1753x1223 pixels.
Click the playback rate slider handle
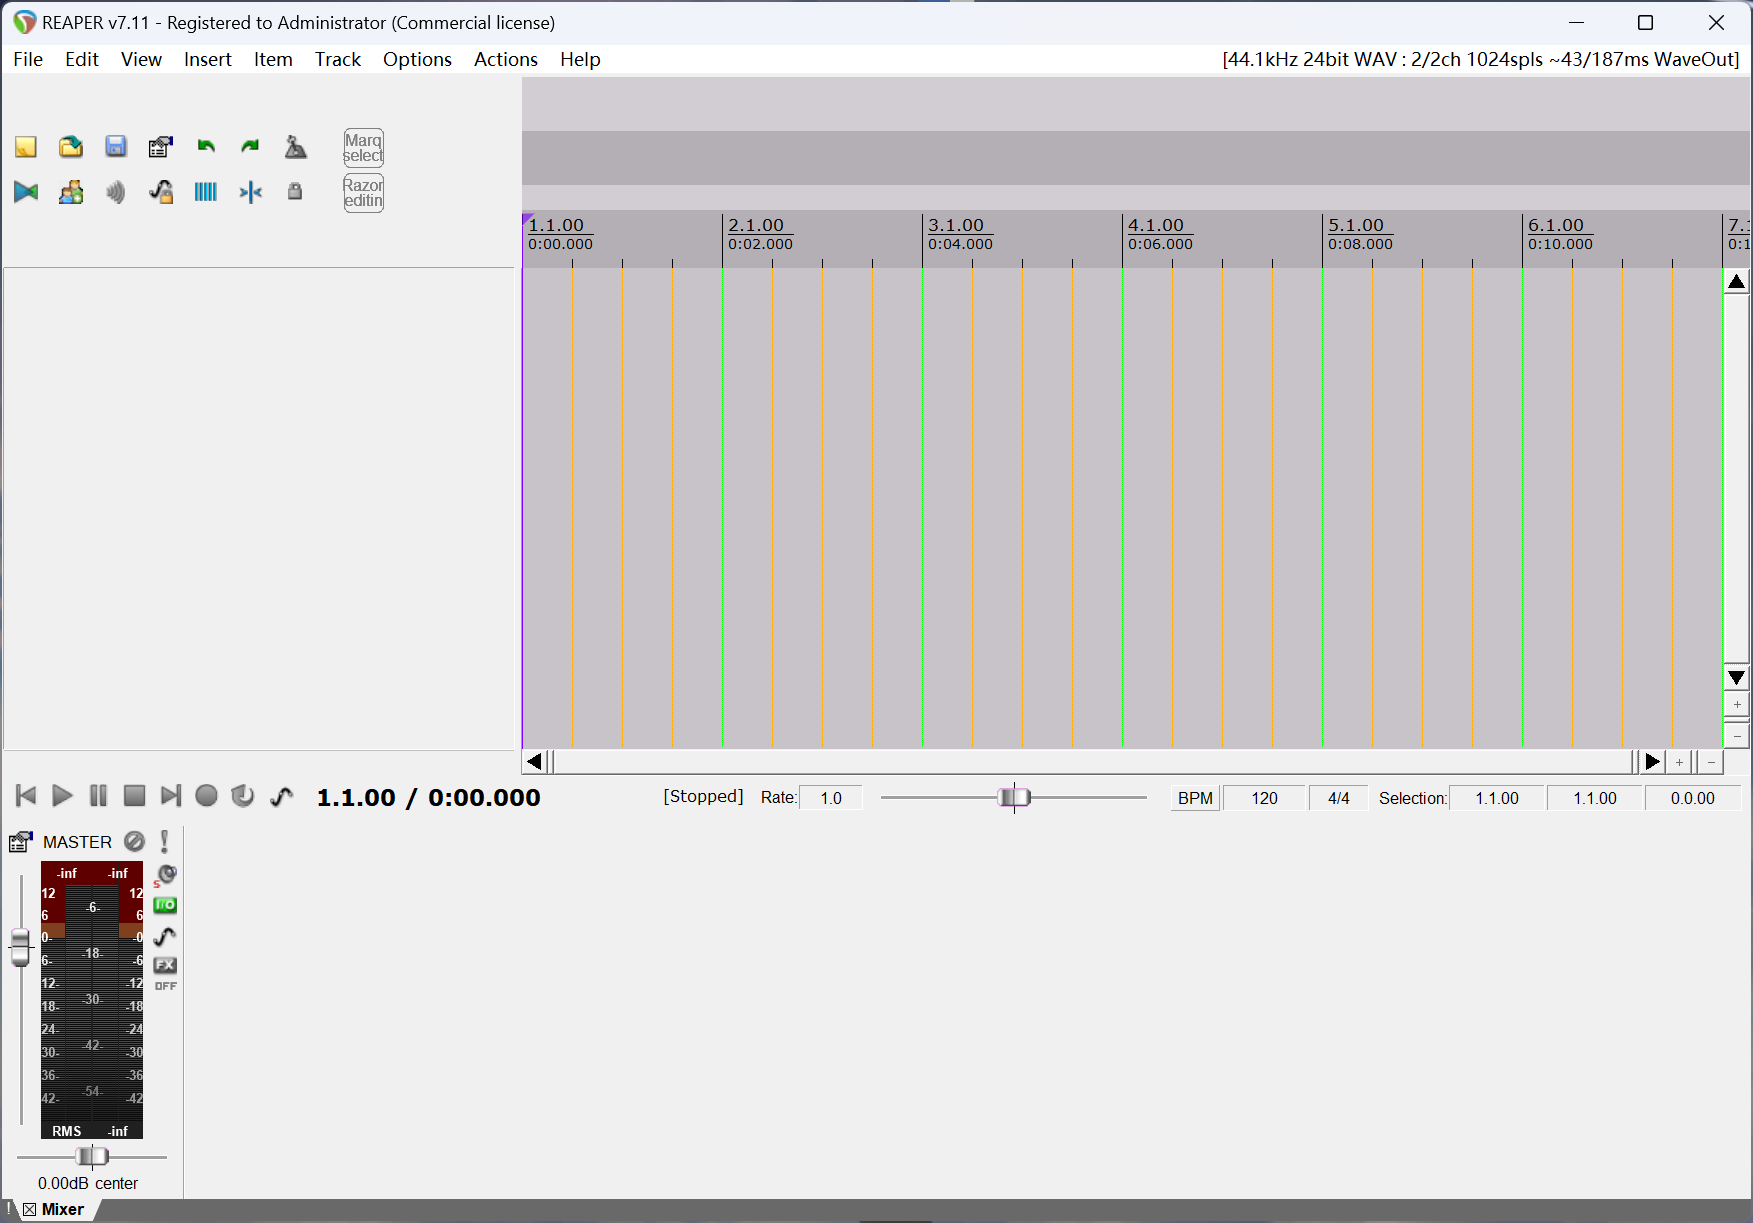point(1014,797)
